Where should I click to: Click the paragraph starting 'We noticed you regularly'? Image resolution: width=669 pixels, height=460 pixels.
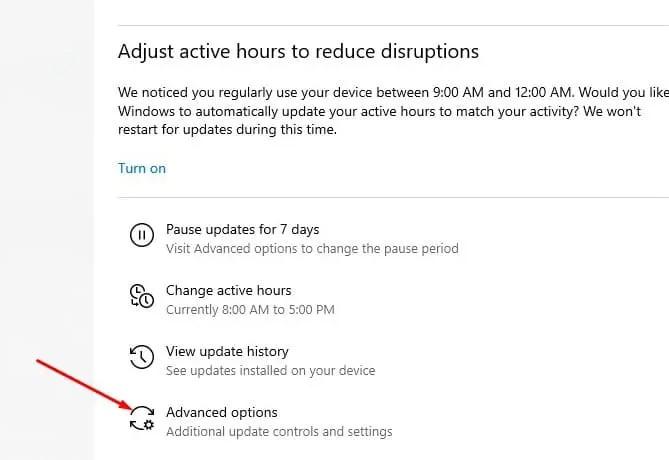[x=393, y=111]
